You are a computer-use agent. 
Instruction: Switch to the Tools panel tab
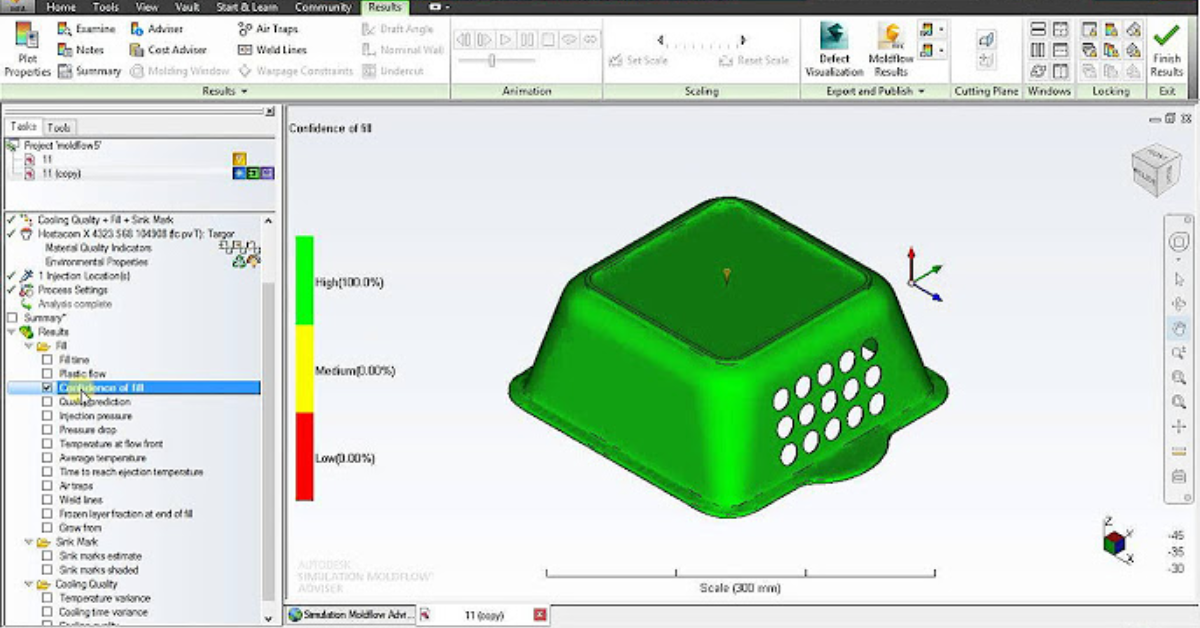click(58, 127)
